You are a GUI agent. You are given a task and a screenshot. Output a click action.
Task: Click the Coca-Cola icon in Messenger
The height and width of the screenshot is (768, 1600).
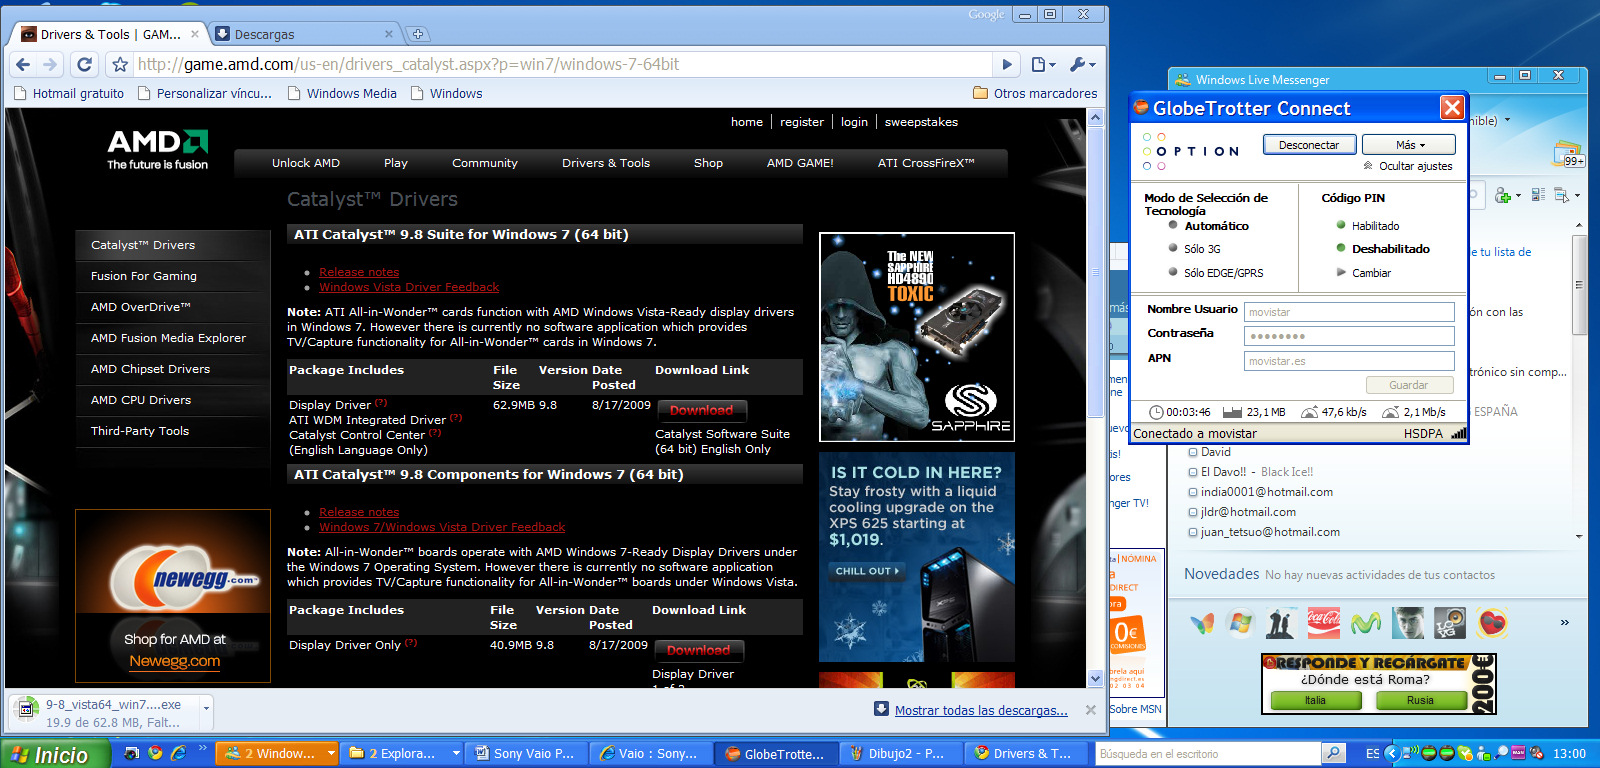[x=1323, y=622]
